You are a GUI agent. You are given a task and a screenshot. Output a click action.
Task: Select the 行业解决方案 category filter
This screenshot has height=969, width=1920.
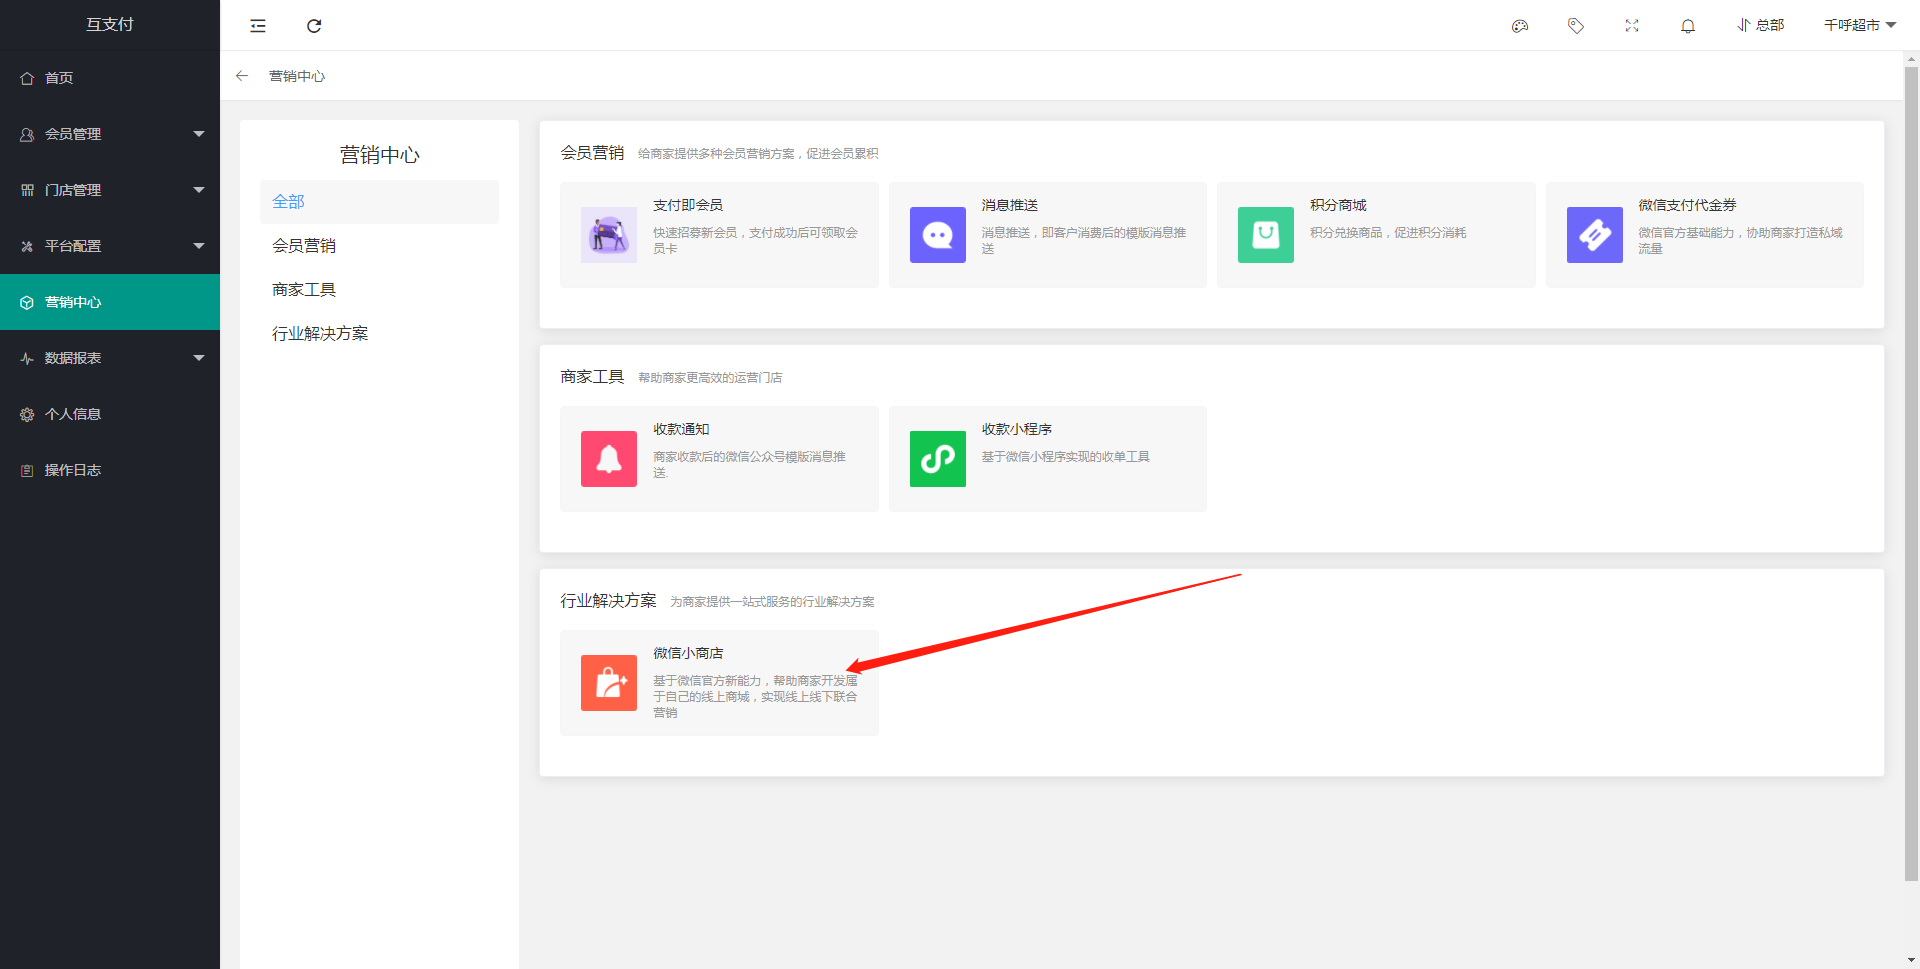[x=379, y=334]
